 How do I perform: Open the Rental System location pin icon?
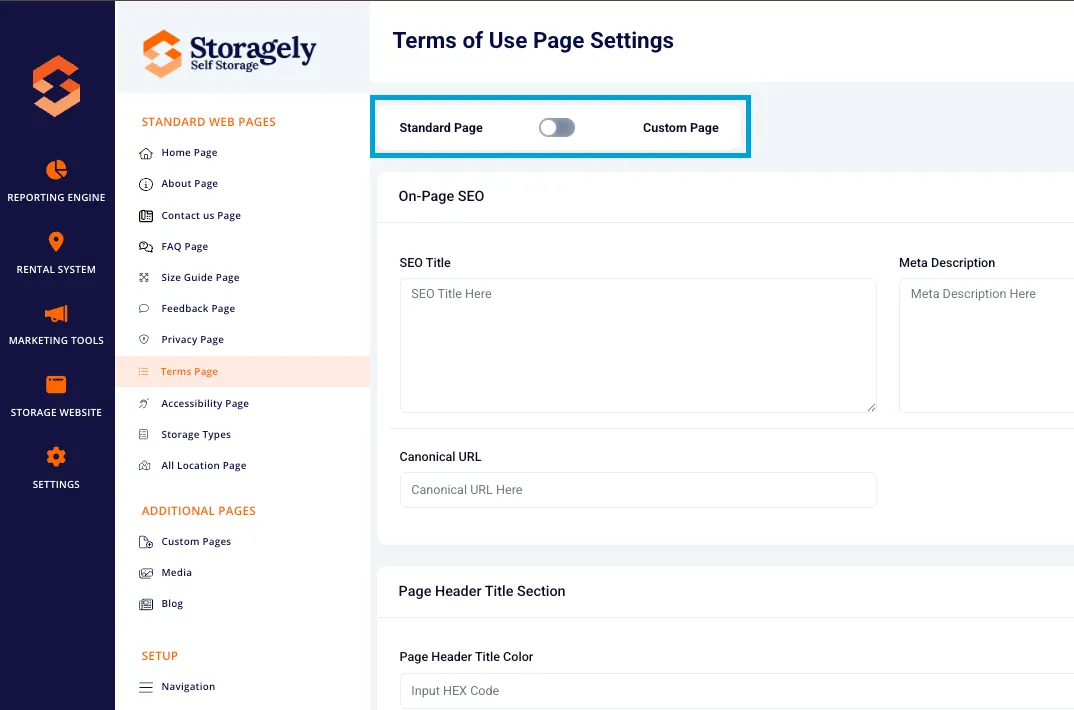(x=56, y=242)
